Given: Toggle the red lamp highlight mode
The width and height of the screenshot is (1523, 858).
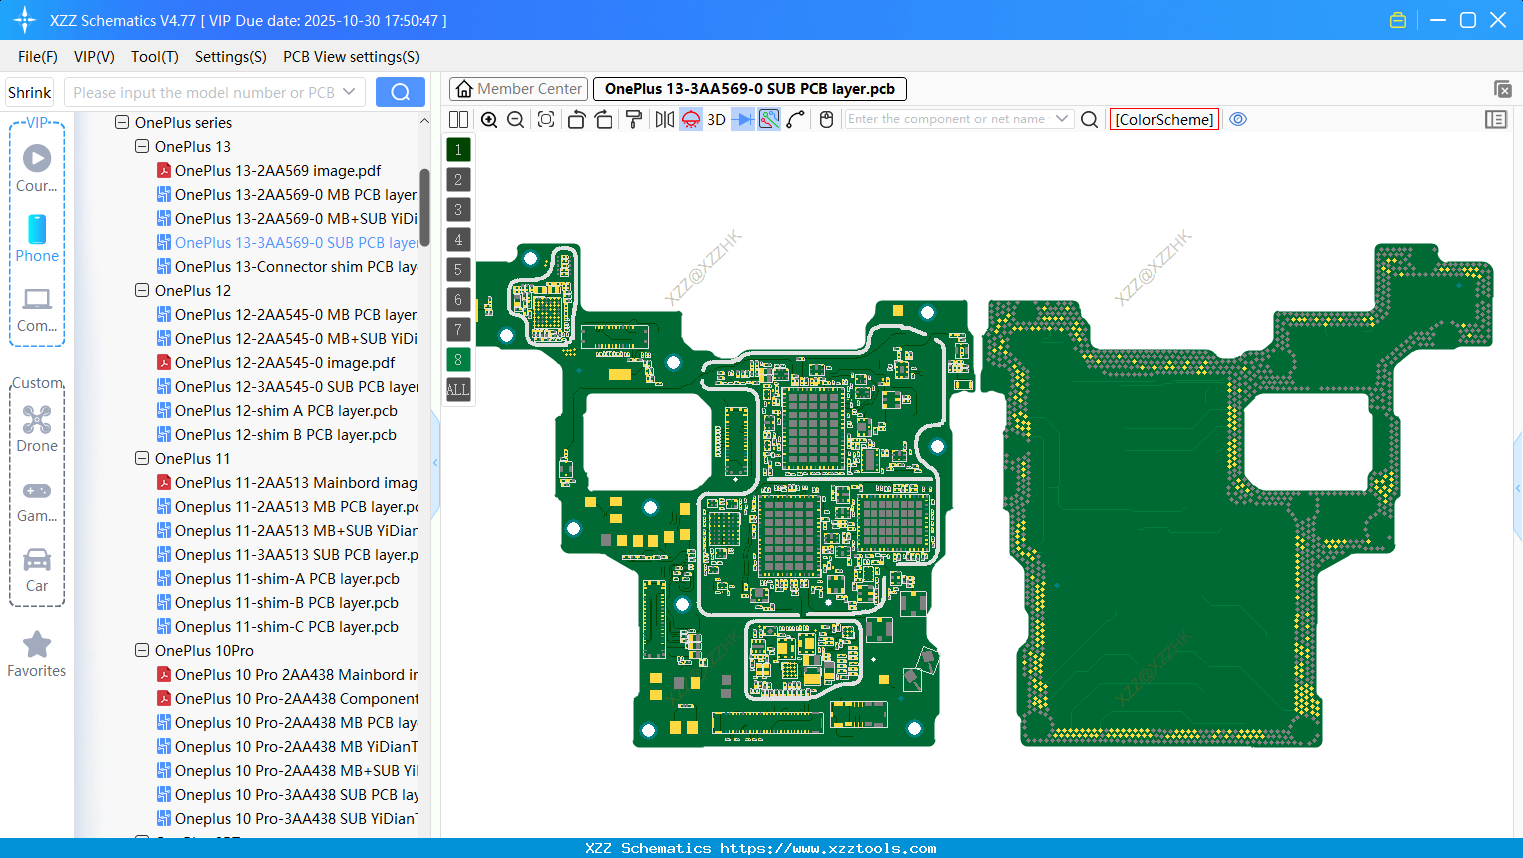Looking at the screenshot, I should tap(690, 119).
